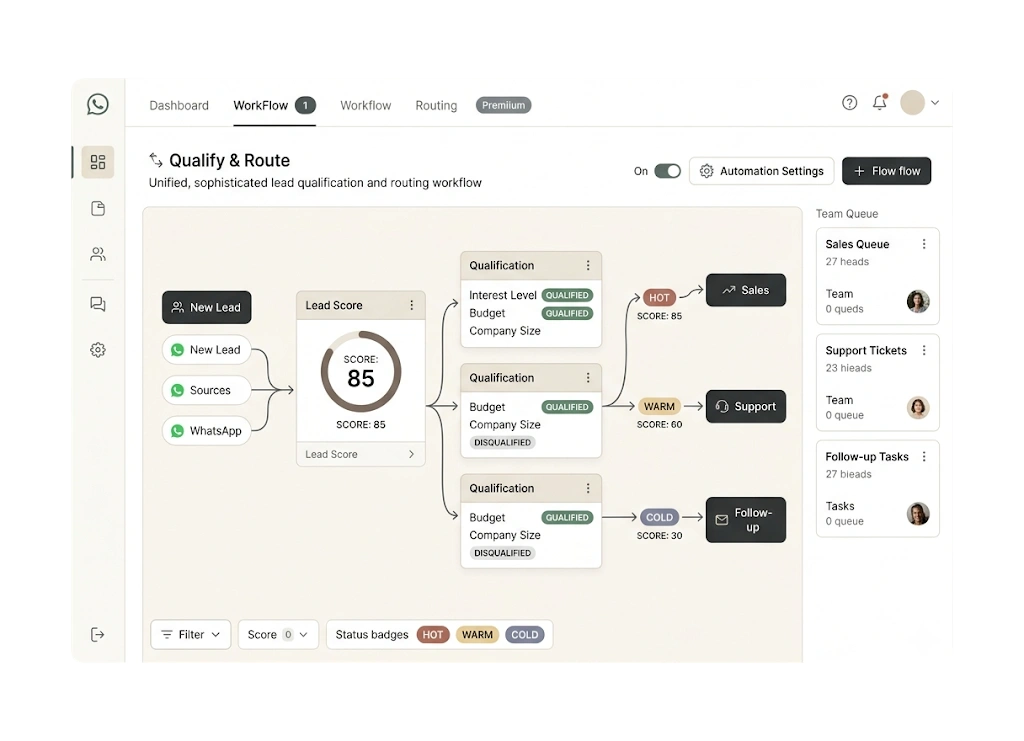This screenshot has height=741, width=1024.
Task: Open Automation Settings
Action: pos(761,171)
